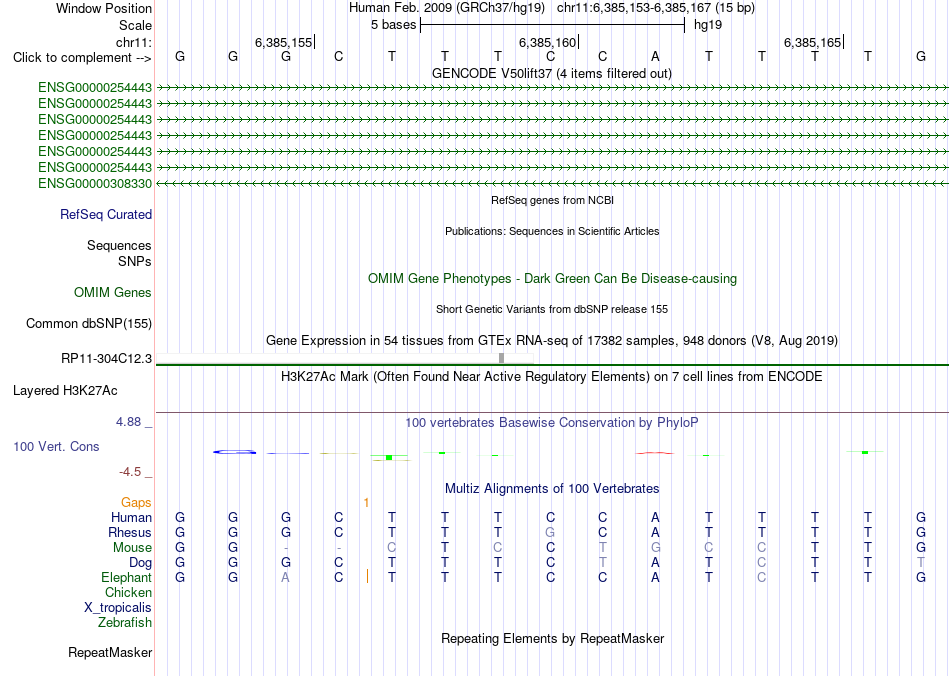950x676 pixels.
Task: Click the OMIM Gene Phenotypes green title
Action: [x=553, y=279]
